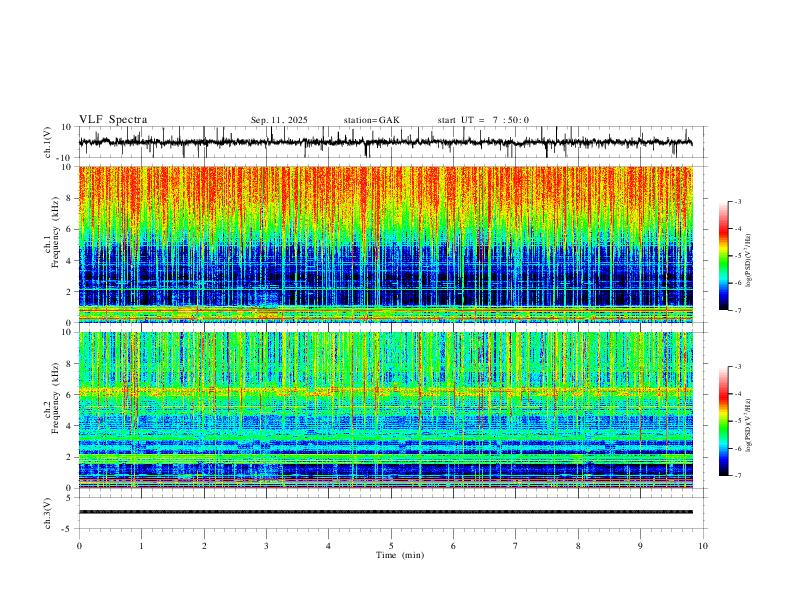Click the time axis tick label "4"
This screenshot has width=792, height=612.
tap(328, 546)
